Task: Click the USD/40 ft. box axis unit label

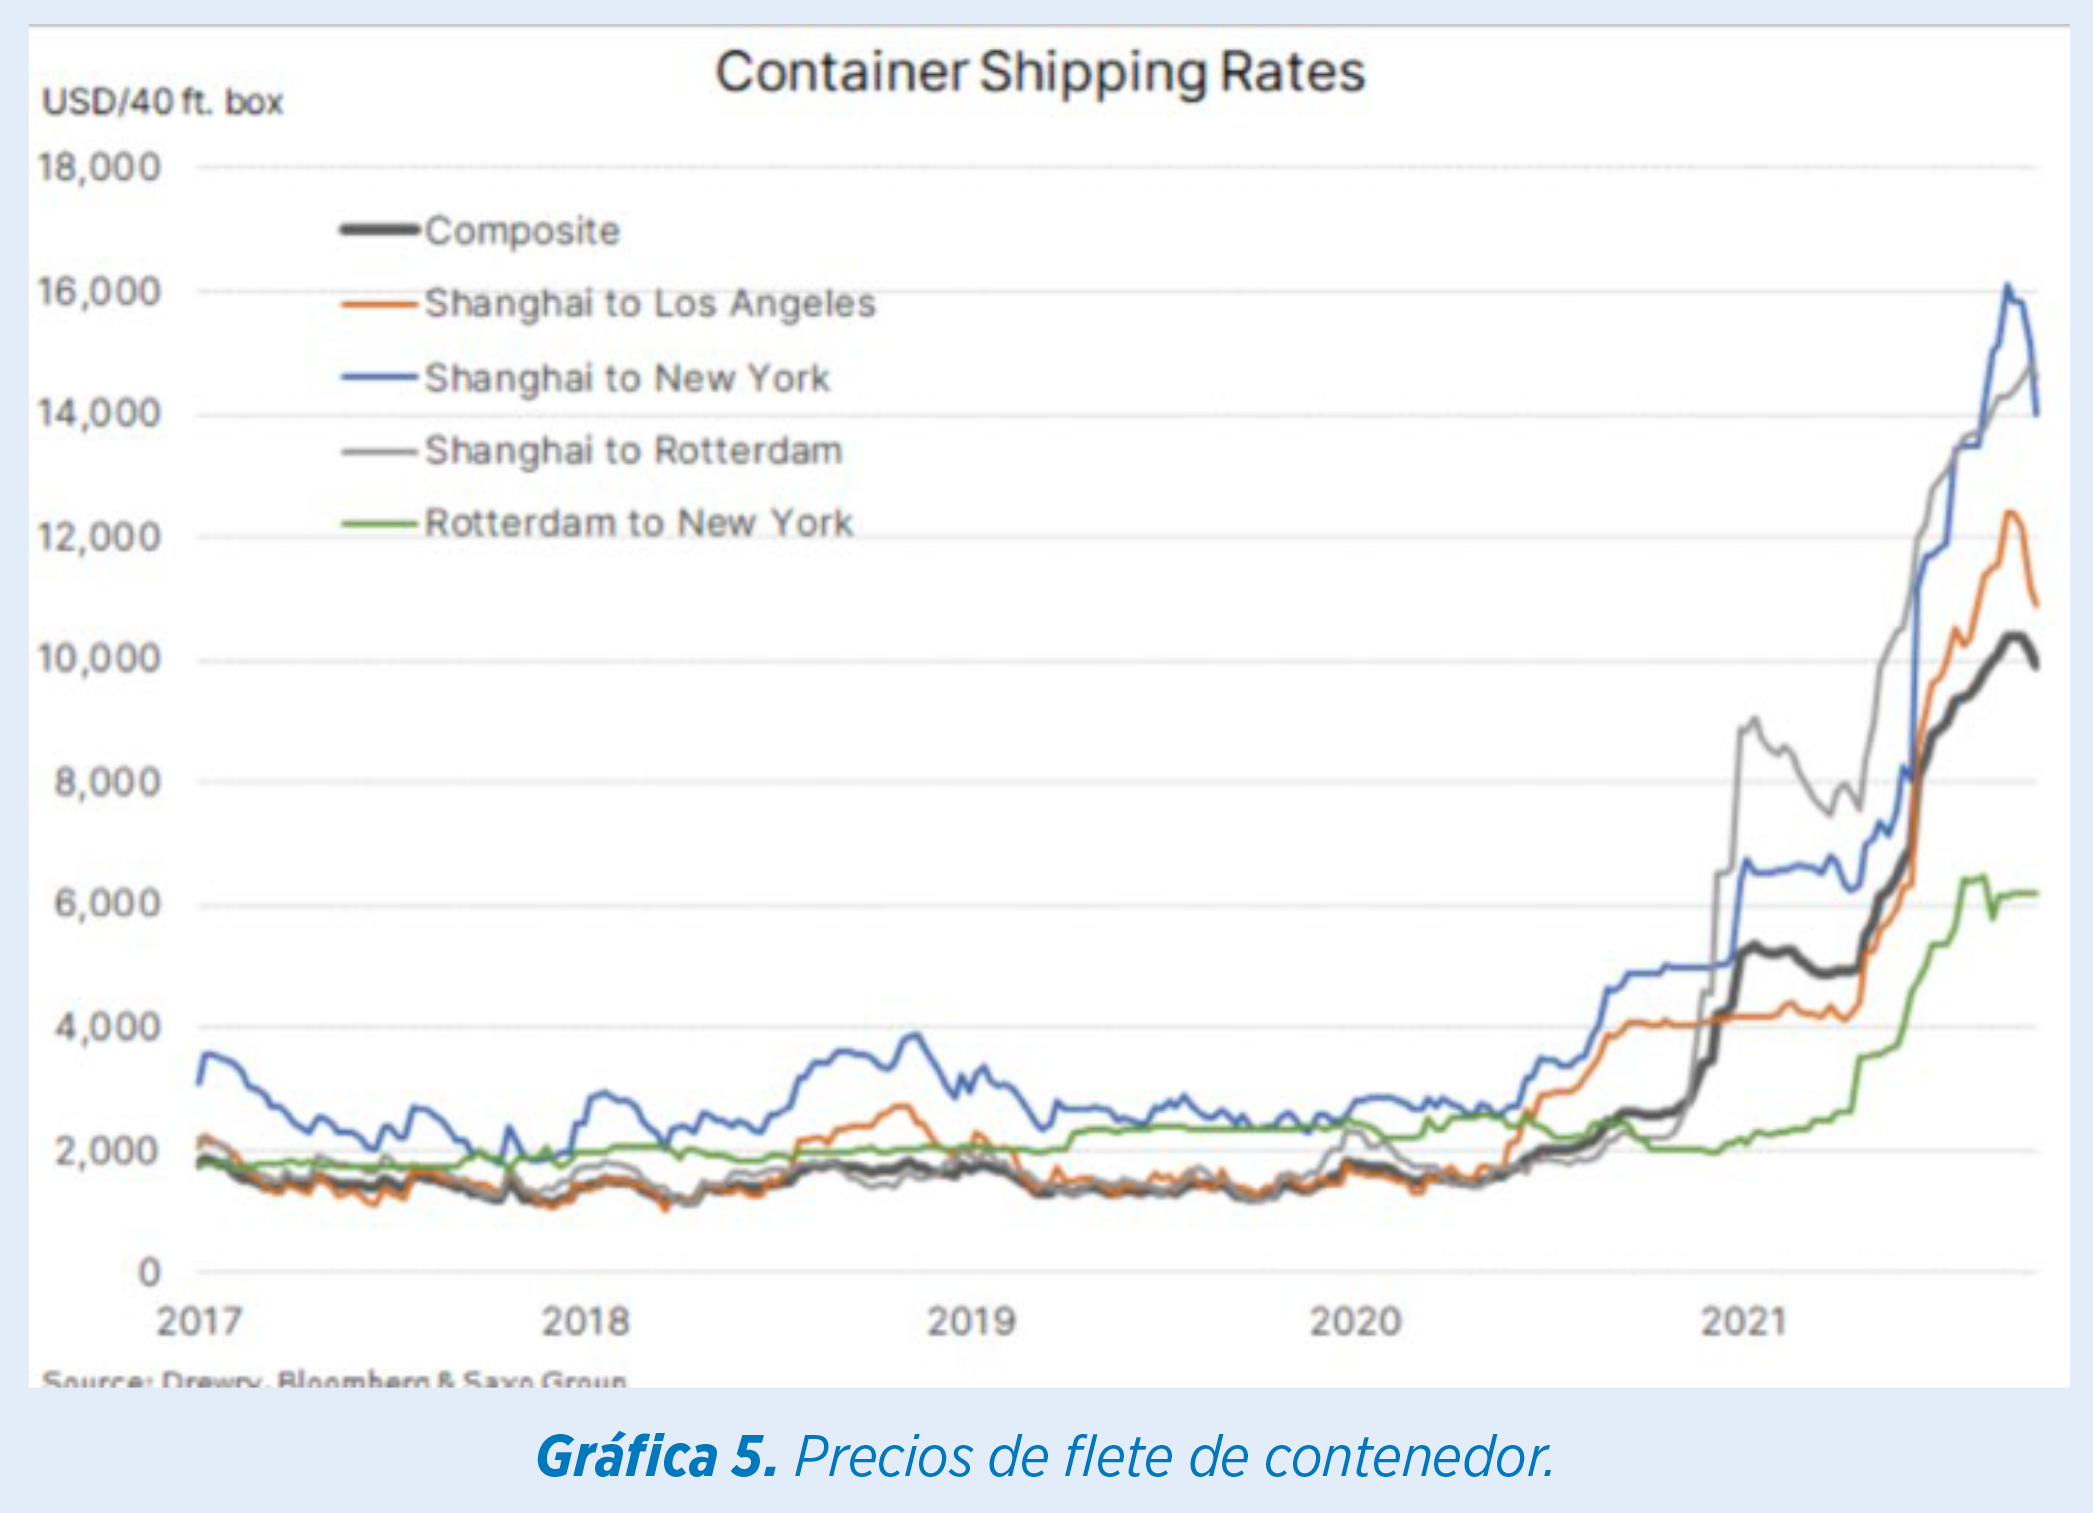Action: 163,102
